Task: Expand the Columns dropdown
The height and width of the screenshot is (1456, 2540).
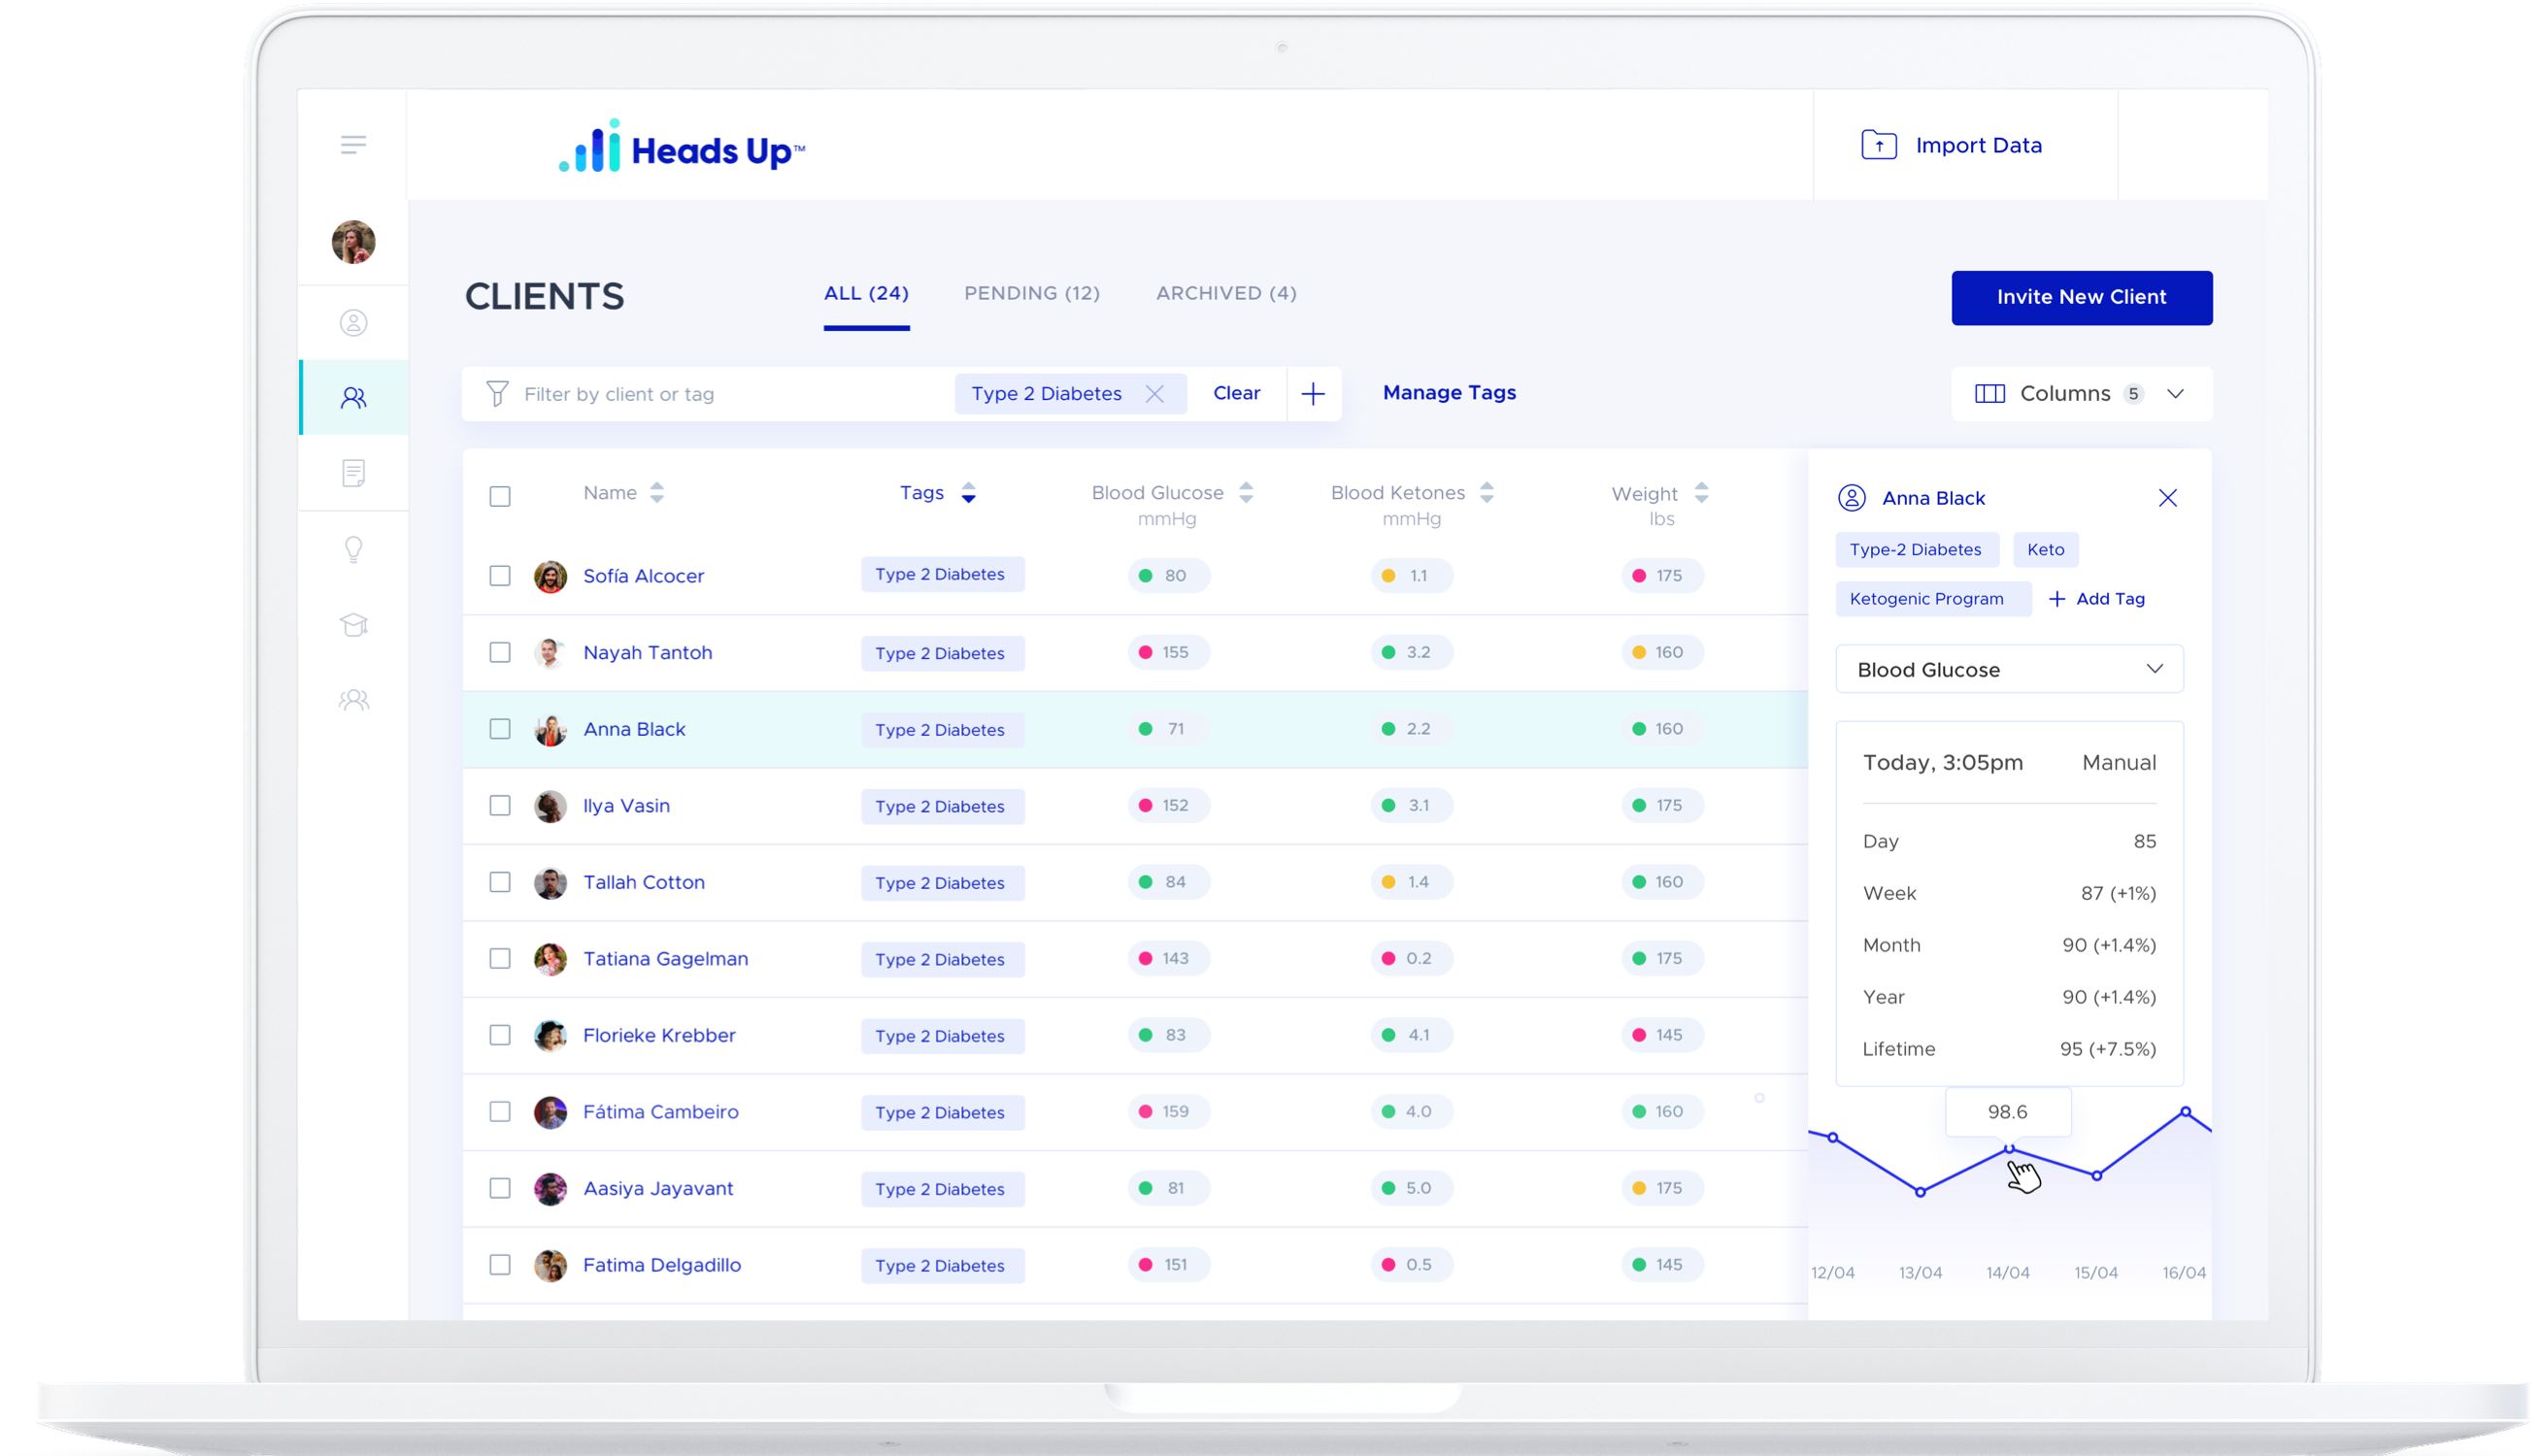Action: pyautogui.click(x=2081, y=394)
